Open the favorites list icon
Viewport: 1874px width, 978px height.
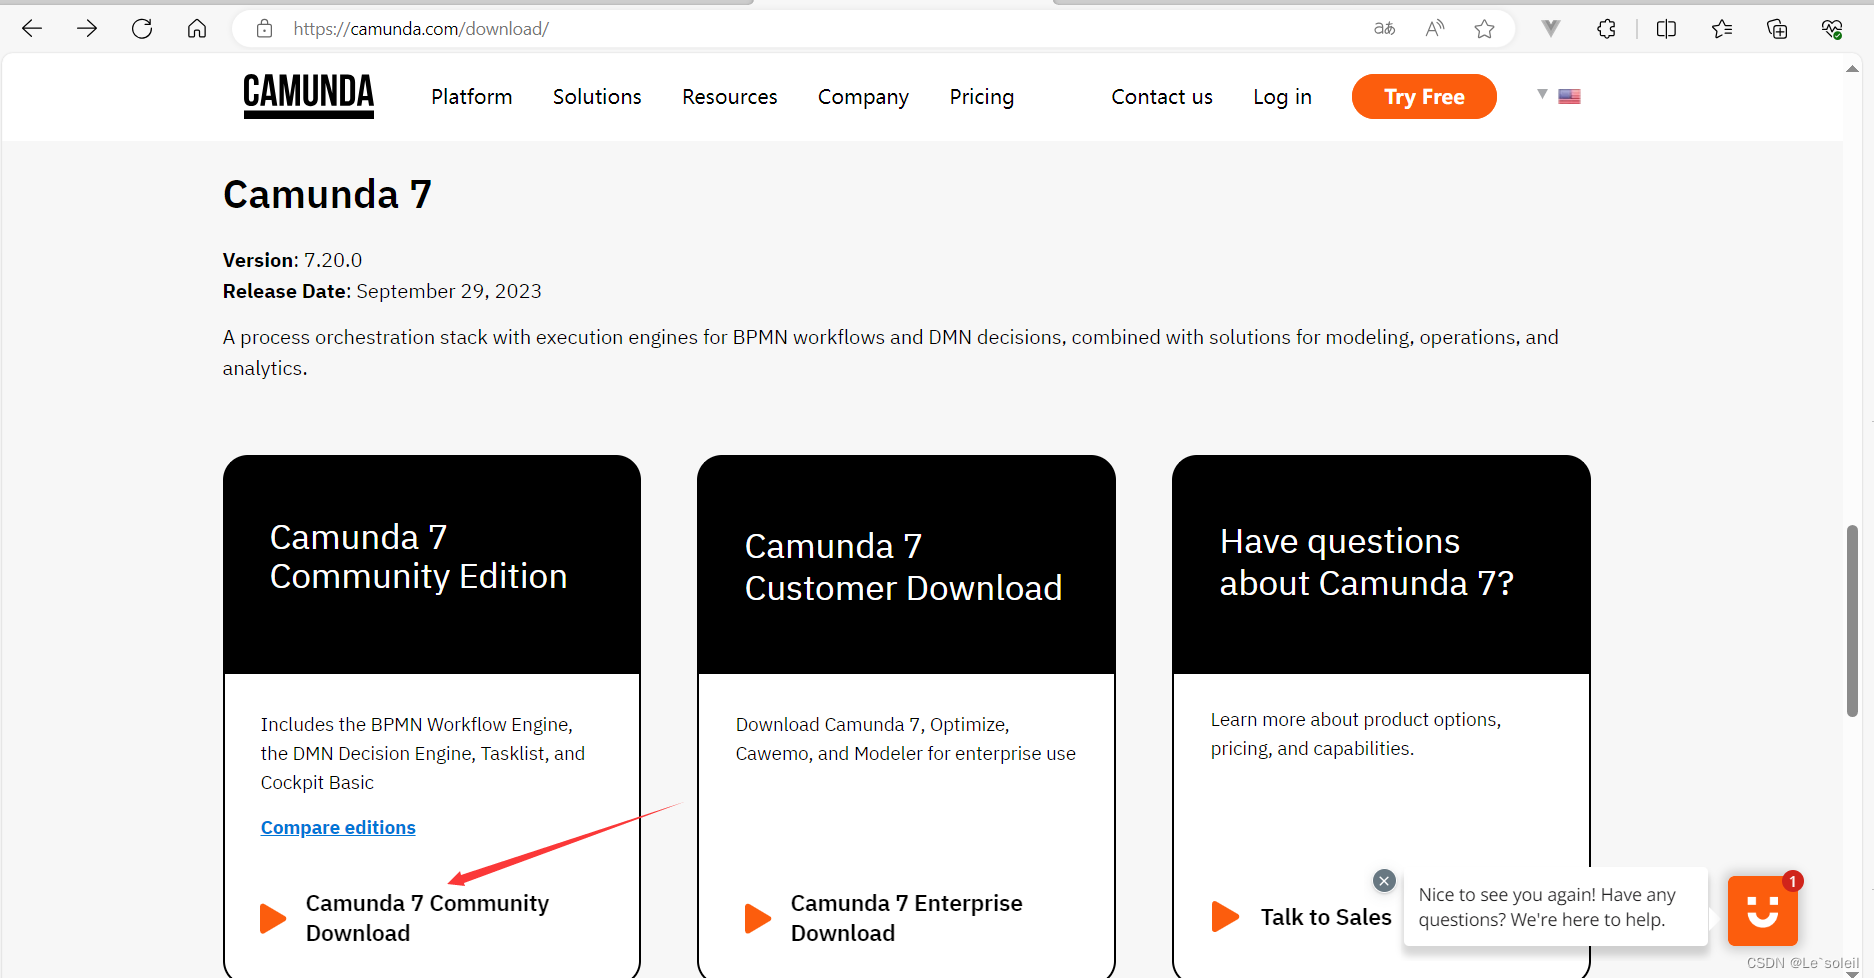(x=1722, y=29)
